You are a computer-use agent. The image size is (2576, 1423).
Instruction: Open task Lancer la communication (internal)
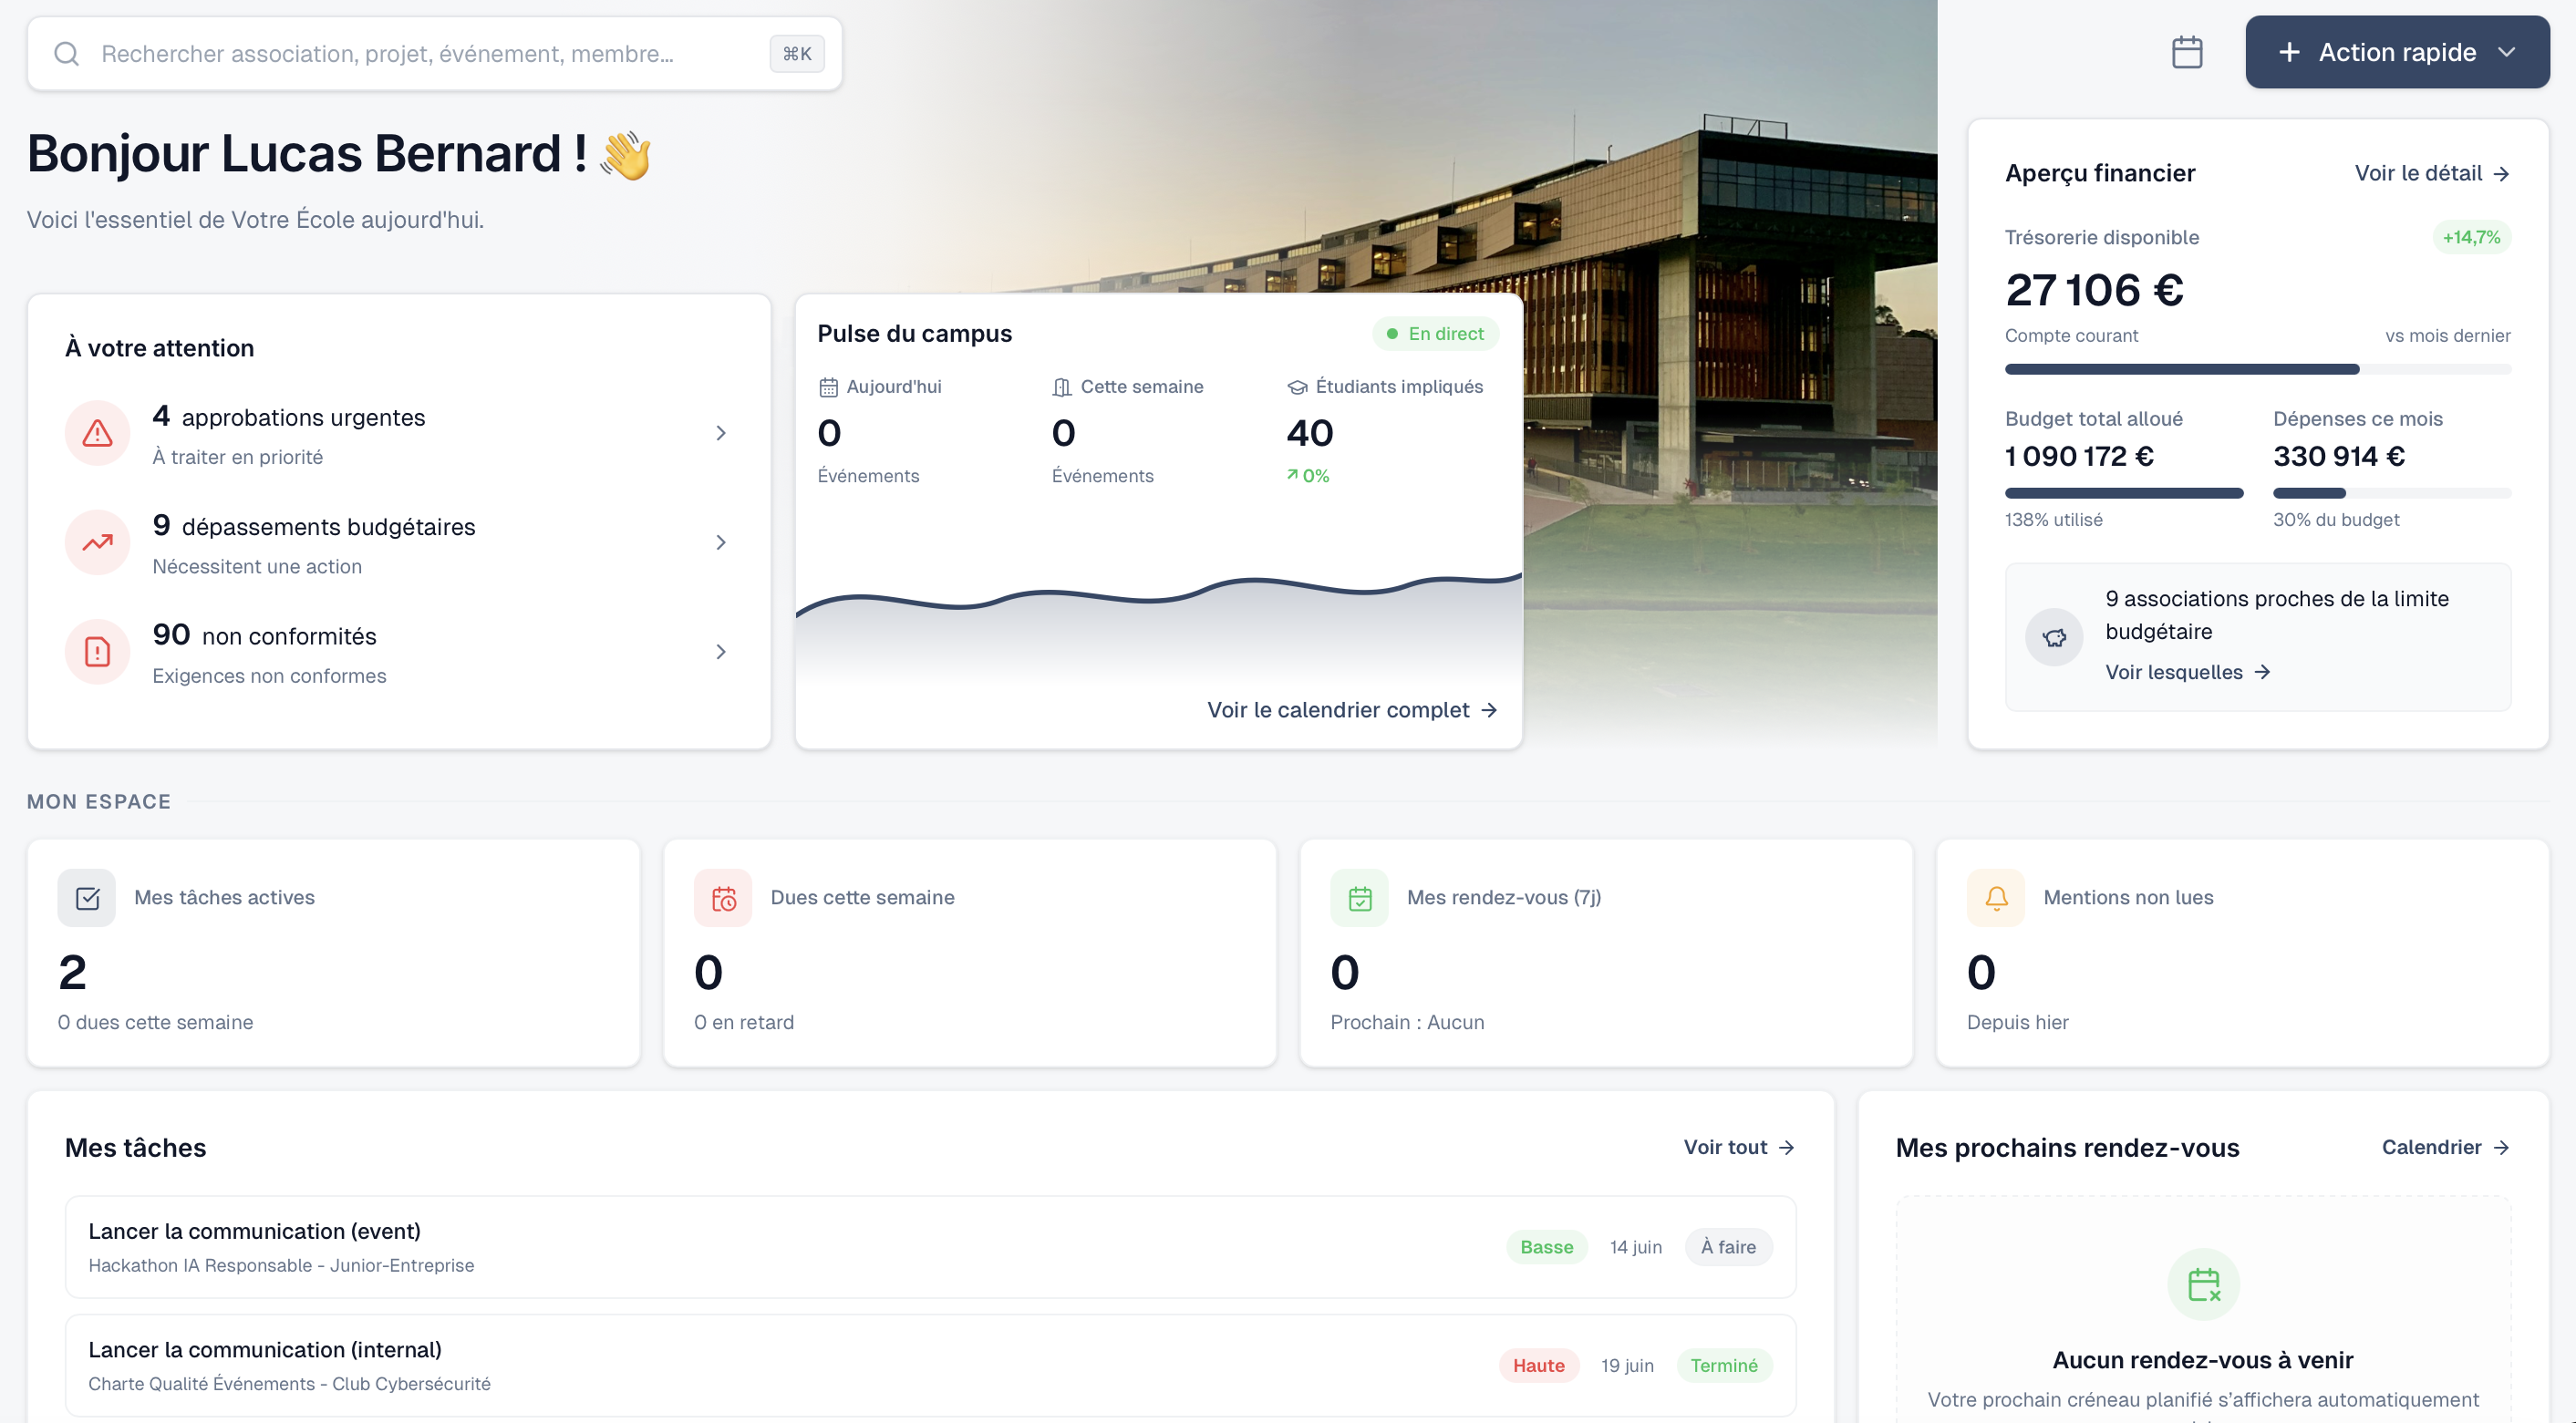pos(930,1365)
